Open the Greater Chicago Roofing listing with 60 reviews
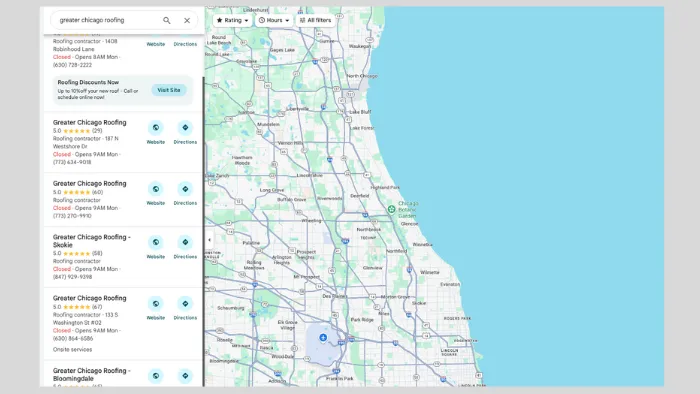Screen dimensions: 700x394 90,183
